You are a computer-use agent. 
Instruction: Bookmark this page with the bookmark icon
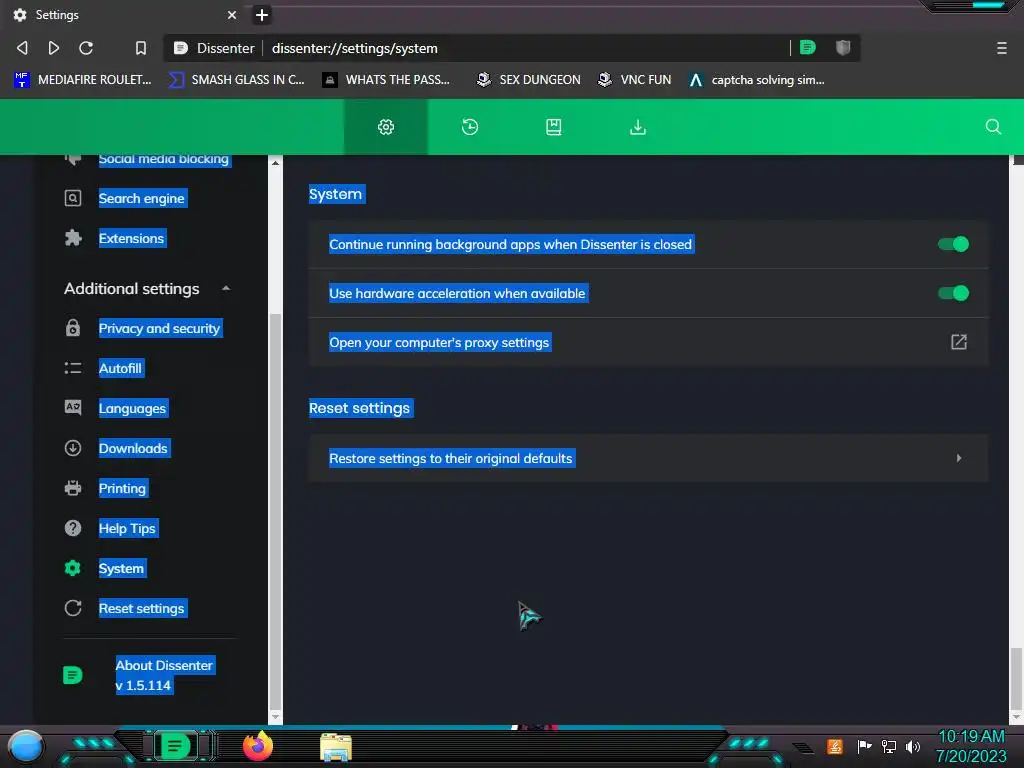[x=140, y=48]
